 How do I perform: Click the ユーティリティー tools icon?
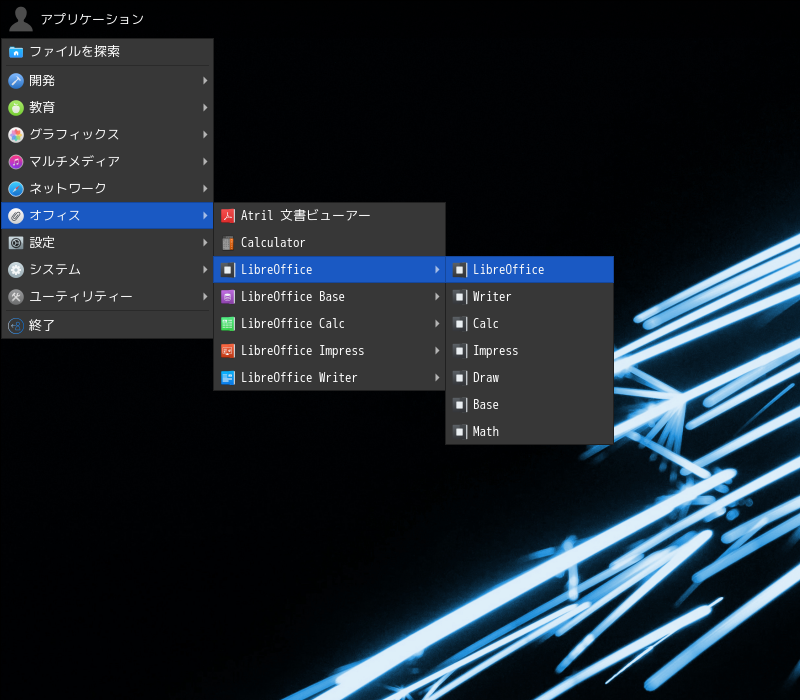click(16, 297)
